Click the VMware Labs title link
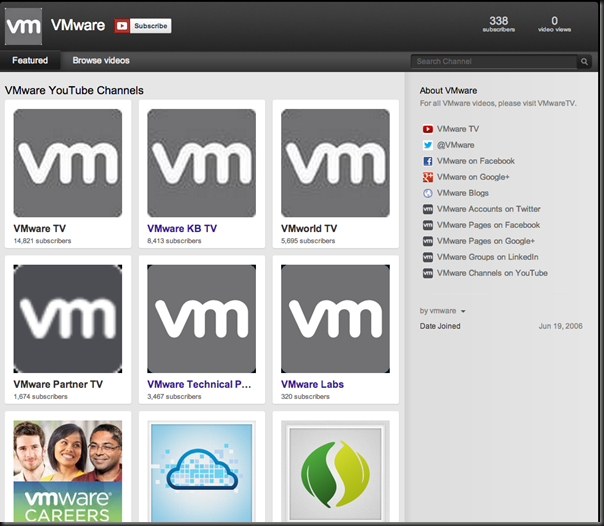The image size is (604, 526). (312, 384)
